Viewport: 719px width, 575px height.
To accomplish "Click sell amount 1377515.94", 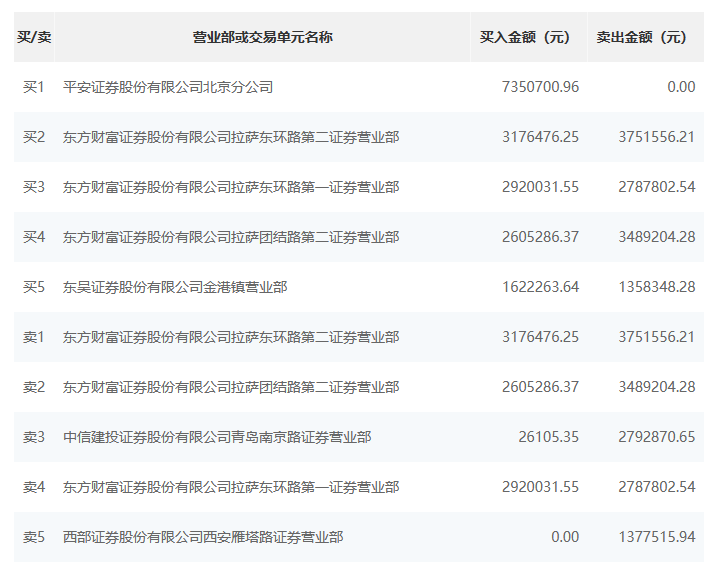I will [x=657, y=537].
